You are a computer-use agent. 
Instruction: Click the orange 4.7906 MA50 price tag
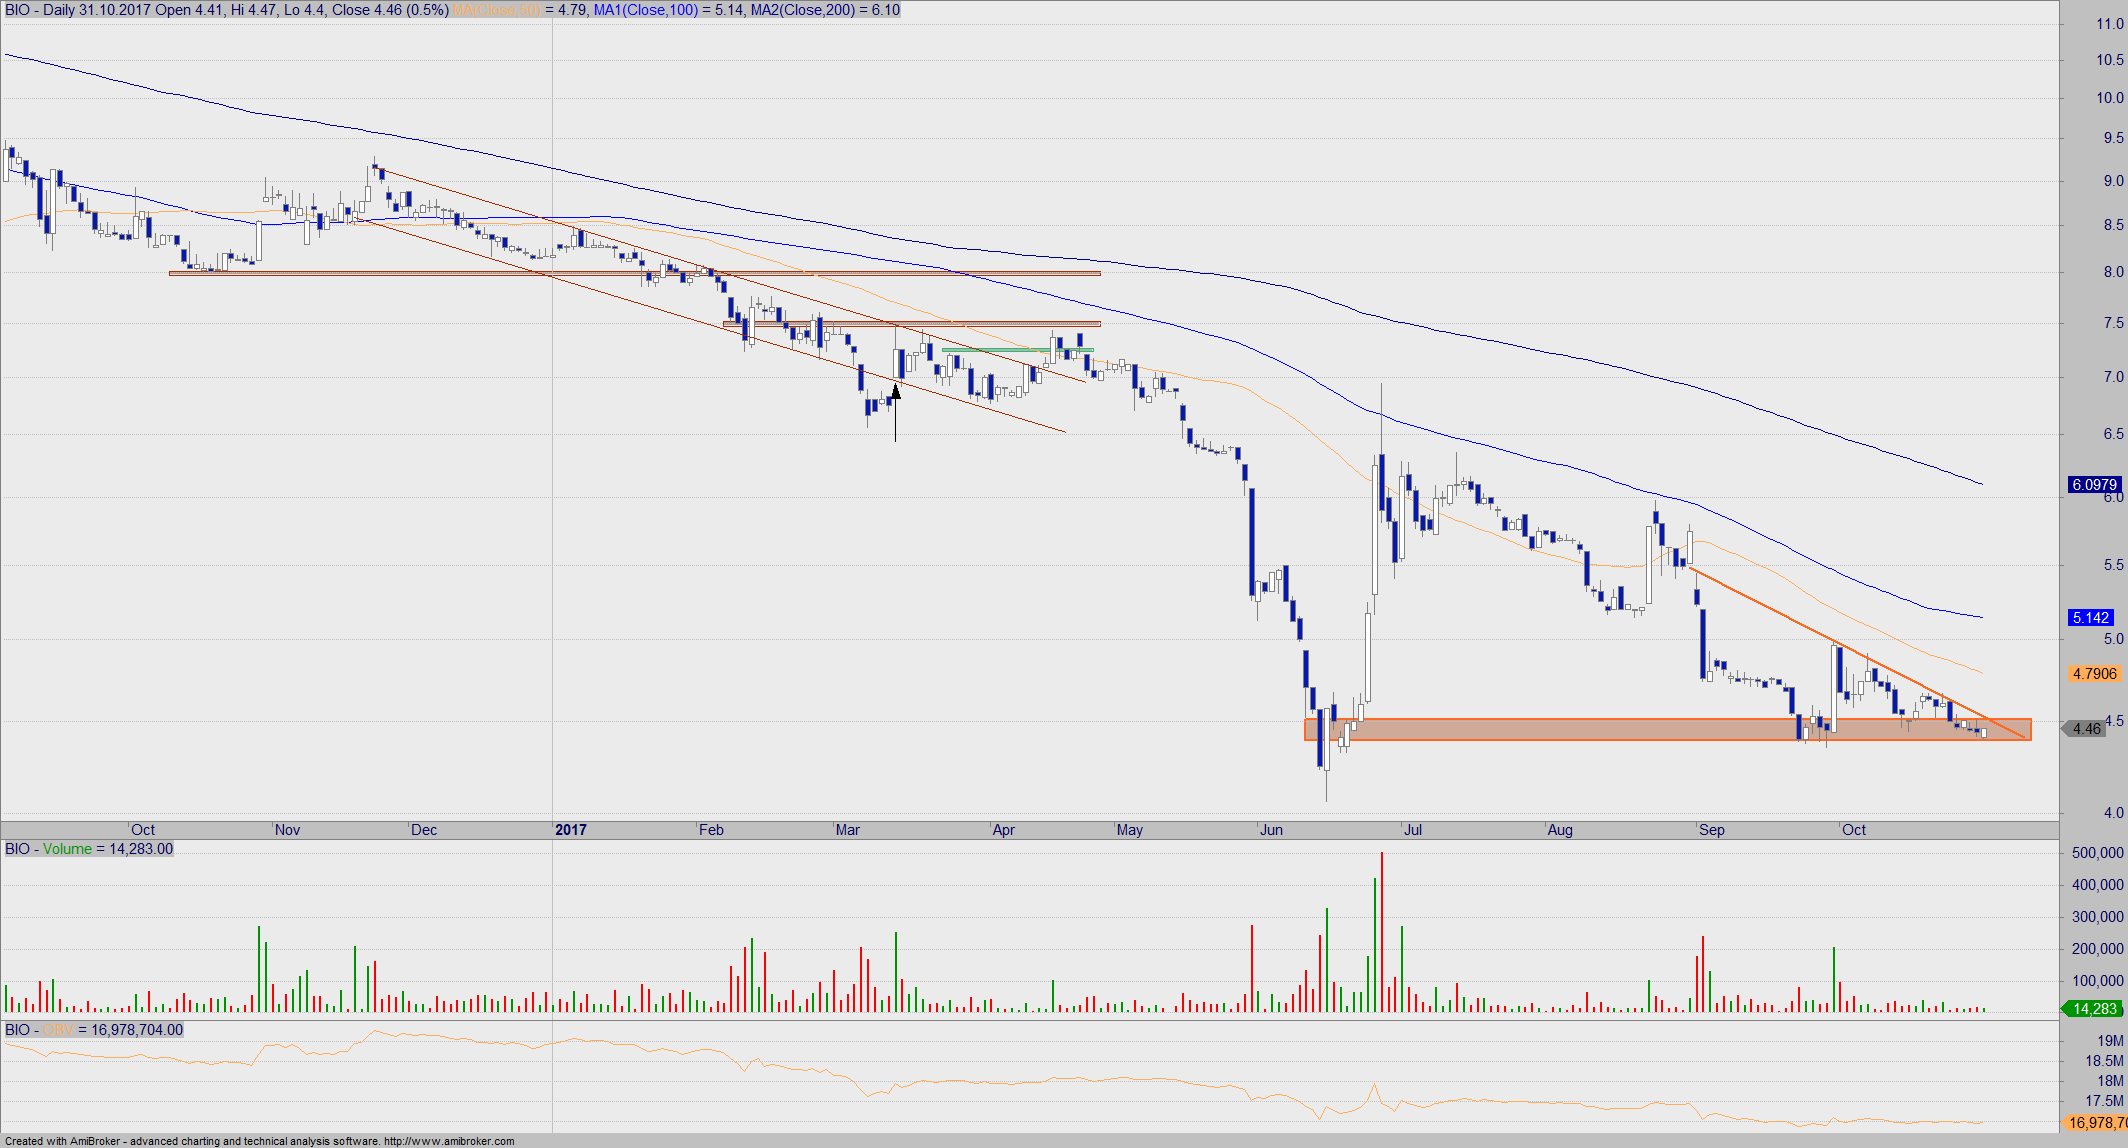coord(2094,674)
